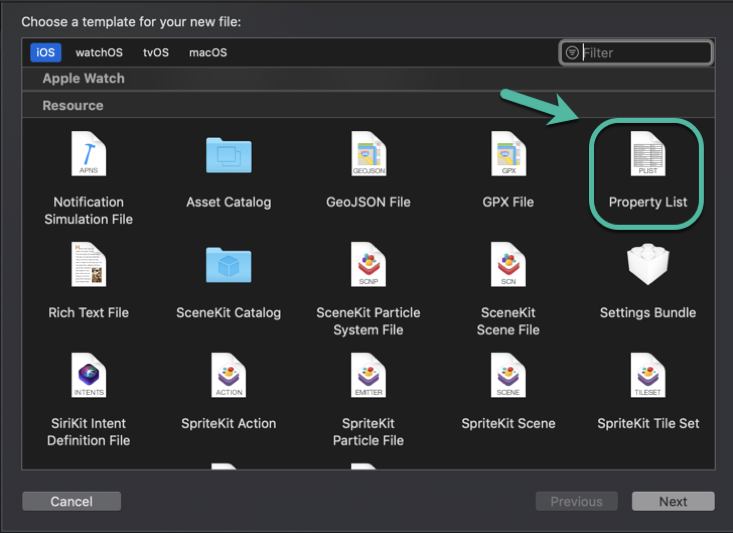Click the Cancel button

[72, 501]
